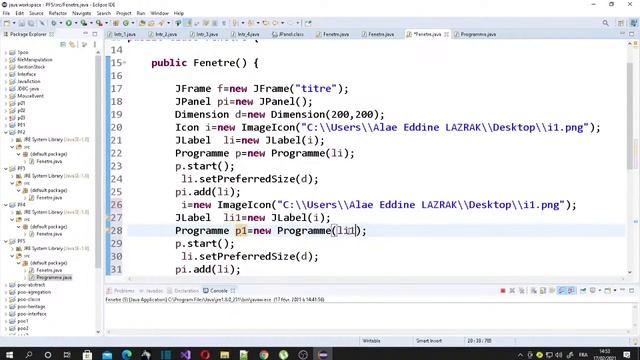The width and height of the screenshot is (640, 360).
Task: Collapse the PF2 project node
Action: (6, 132)
